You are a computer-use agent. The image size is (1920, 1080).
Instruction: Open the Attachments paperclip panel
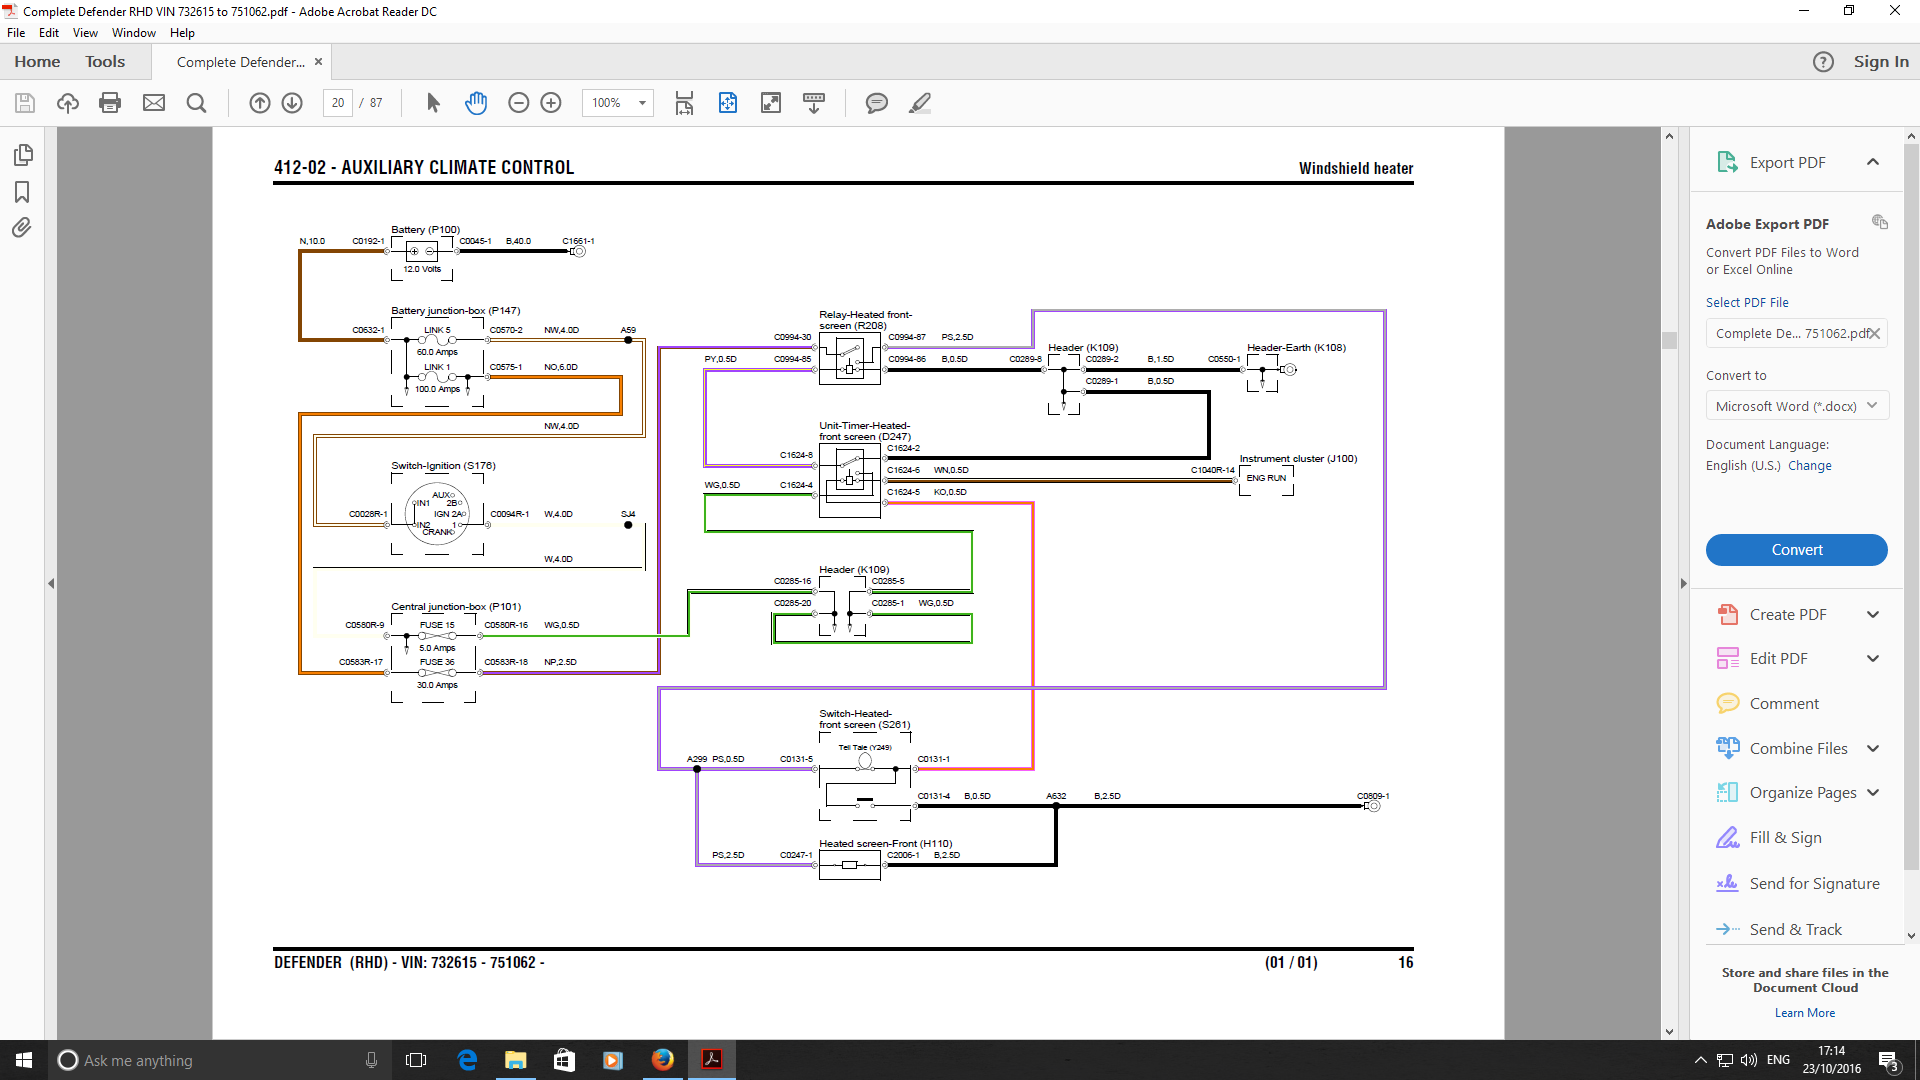(x=22, y=228)
